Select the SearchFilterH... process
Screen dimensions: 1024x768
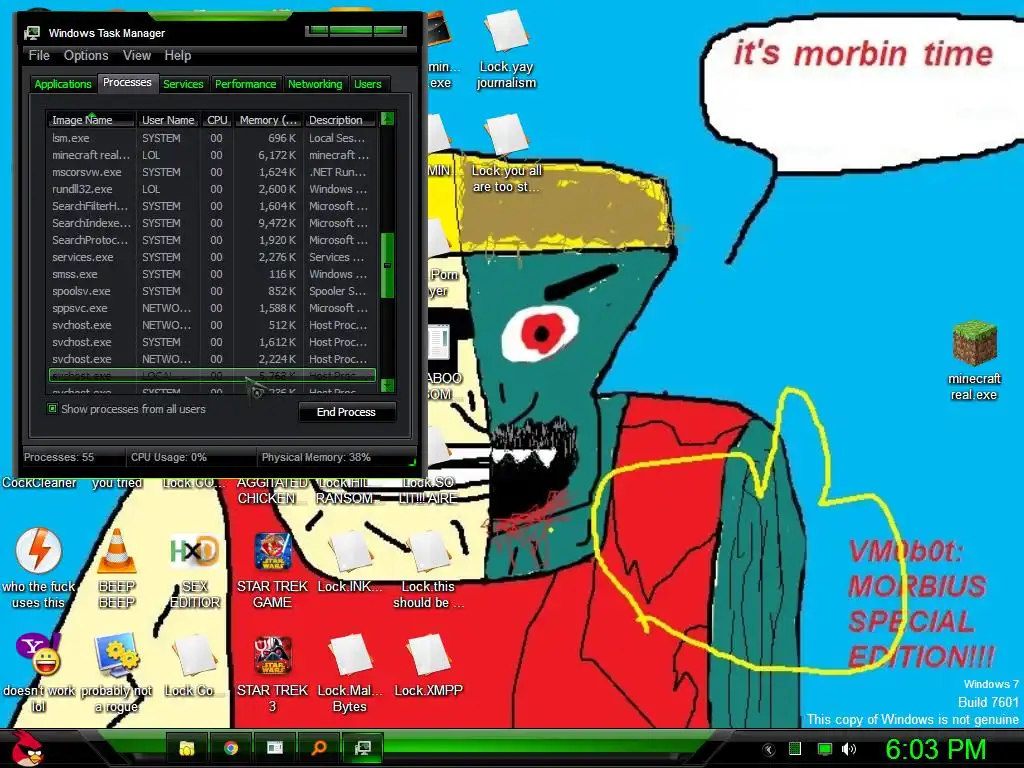(x=212, y=206)
